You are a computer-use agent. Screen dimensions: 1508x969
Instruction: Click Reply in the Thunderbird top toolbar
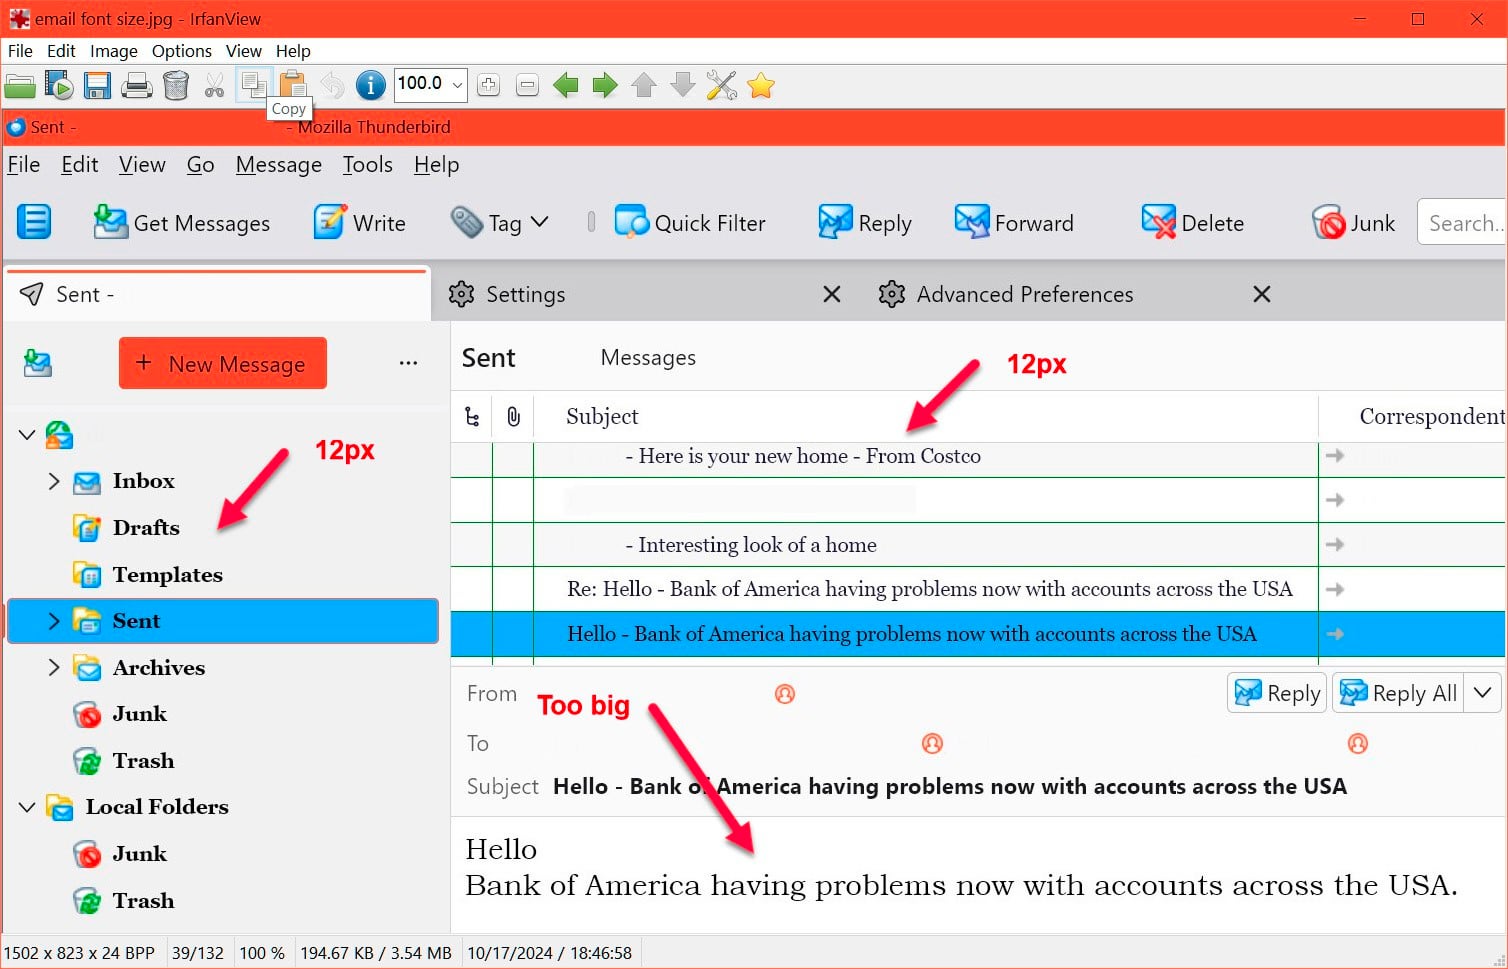click(x=865, y=223)
